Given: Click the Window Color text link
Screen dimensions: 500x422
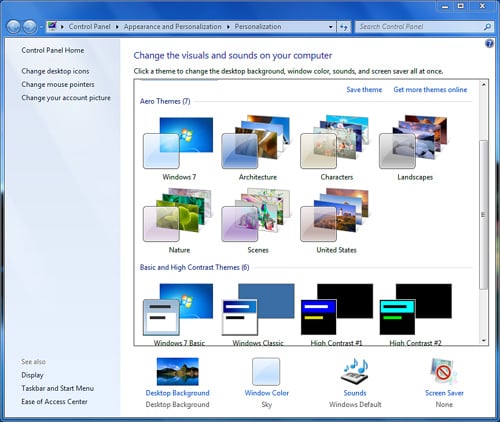Looking at the screenshot, I should coord(267,393).
